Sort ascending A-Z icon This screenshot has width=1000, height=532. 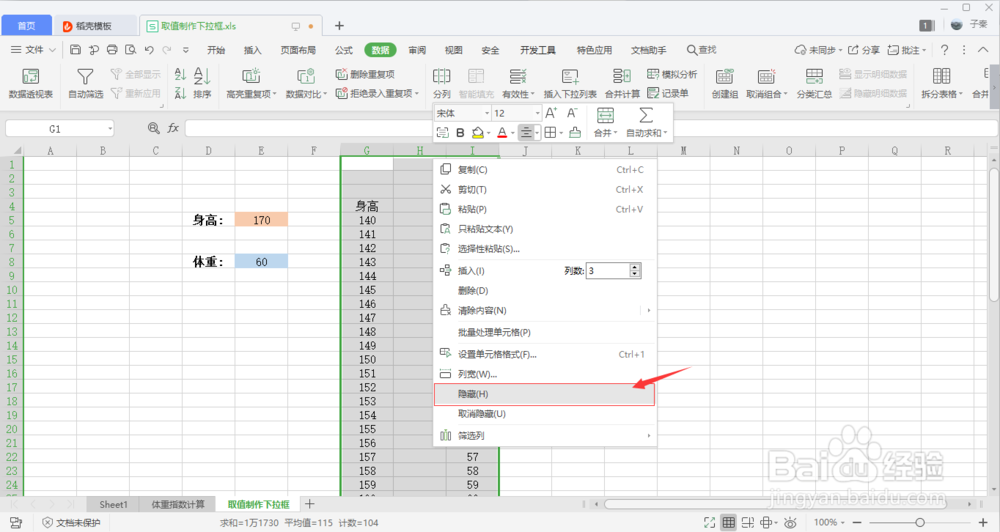pyautogui.click(x=180, y=75)
